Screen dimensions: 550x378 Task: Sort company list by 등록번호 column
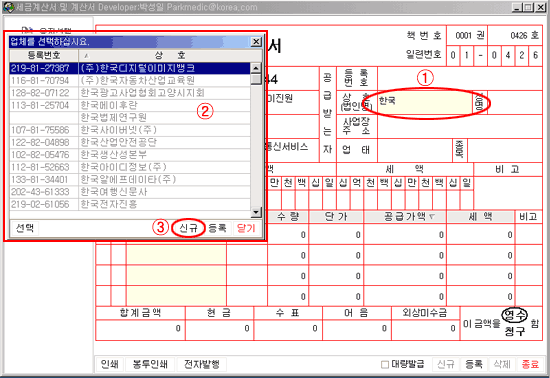pyautogui.click(x=44, y=55)
